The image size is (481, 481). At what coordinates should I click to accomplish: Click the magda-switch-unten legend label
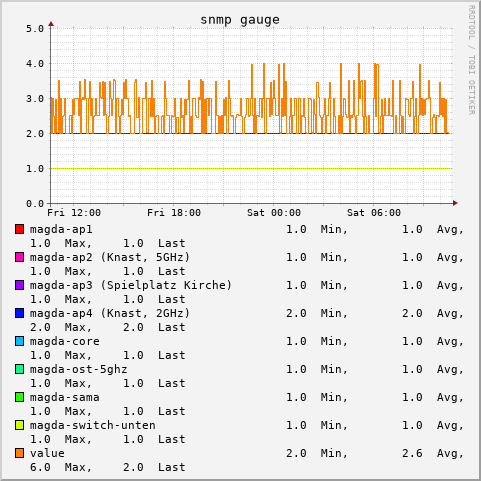[93, 425]
